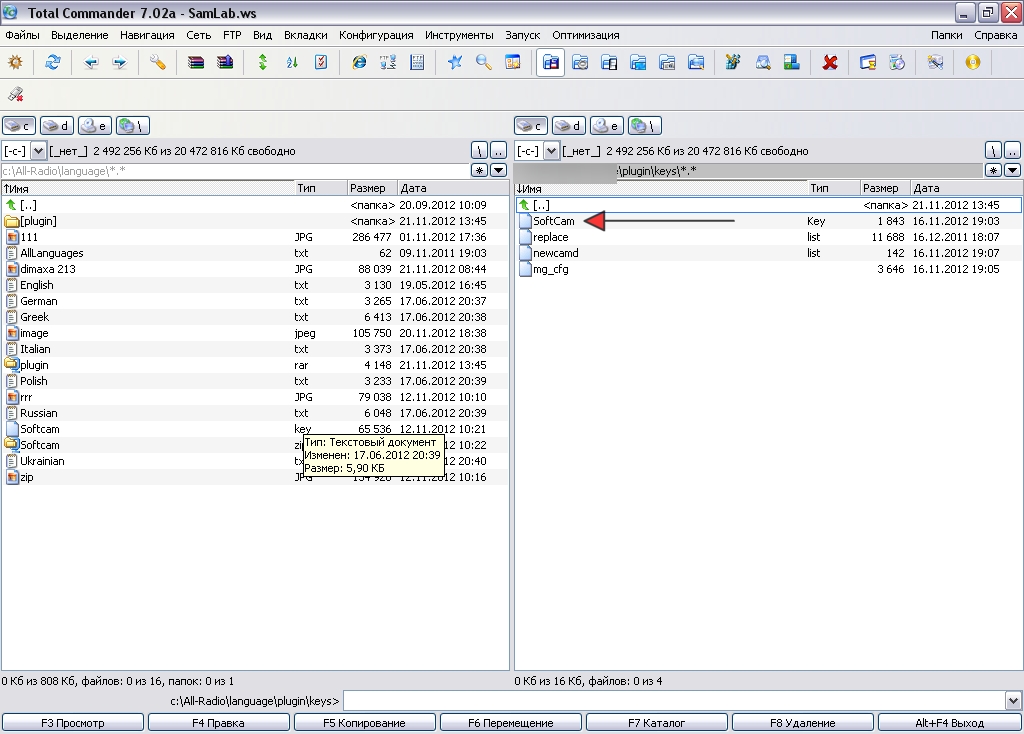Click the blue star favorites icon
The height and width of the screenshot is (734, 1024).
pos(455,63)
